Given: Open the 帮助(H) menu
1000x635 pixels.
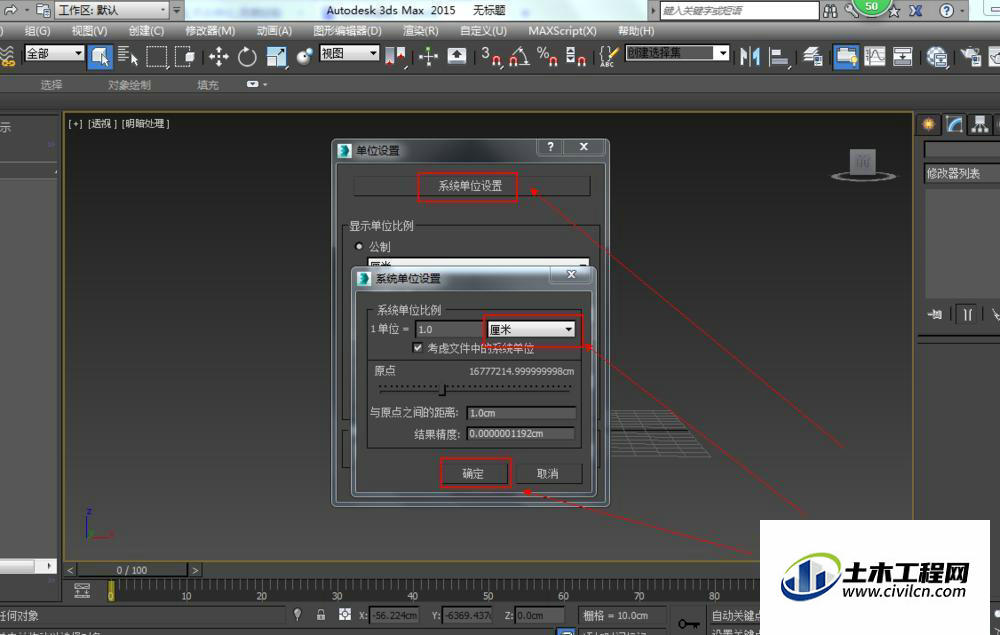Looking at the screenshot, I should click(x=636, y=31).
